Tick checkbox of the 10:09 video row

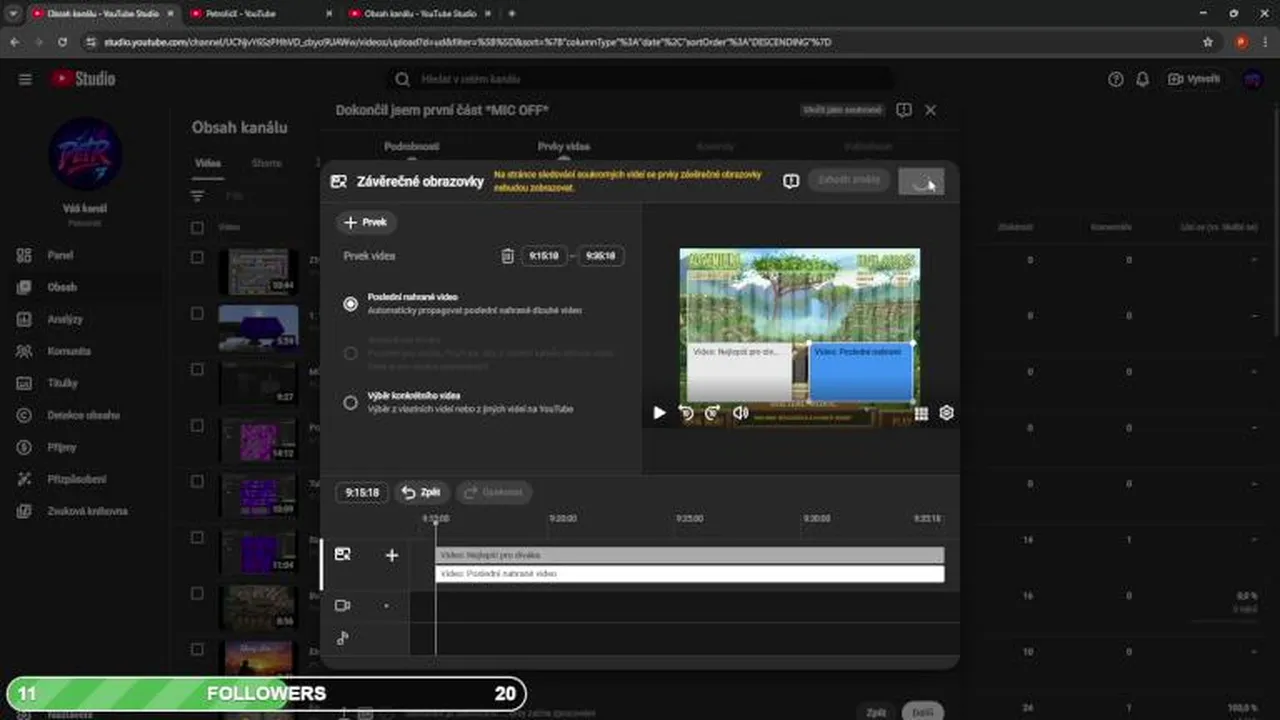coord(197,482)
